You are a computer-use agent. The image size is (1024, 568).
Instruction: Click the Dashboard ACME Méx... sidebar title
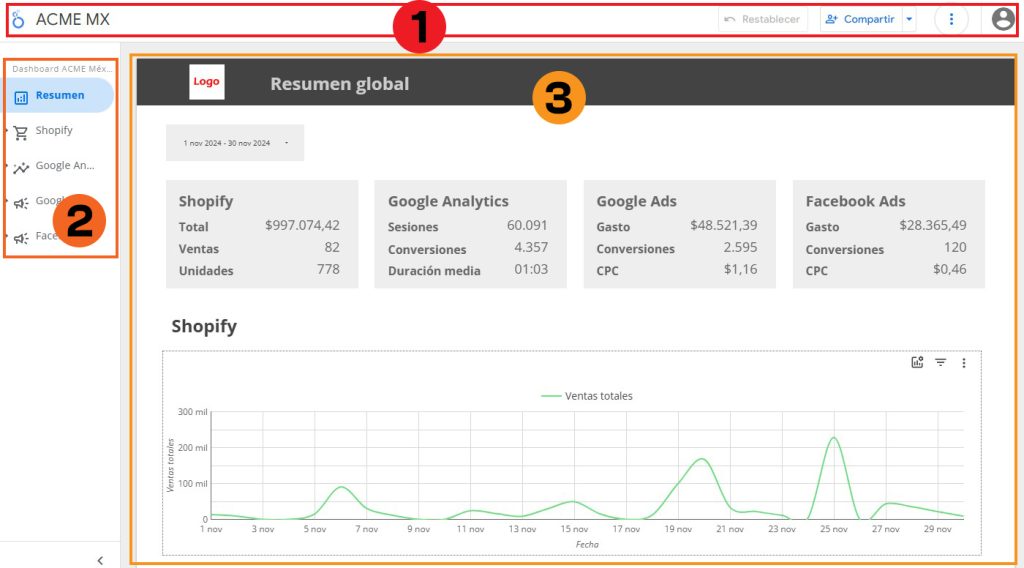[x=62, y=69]
